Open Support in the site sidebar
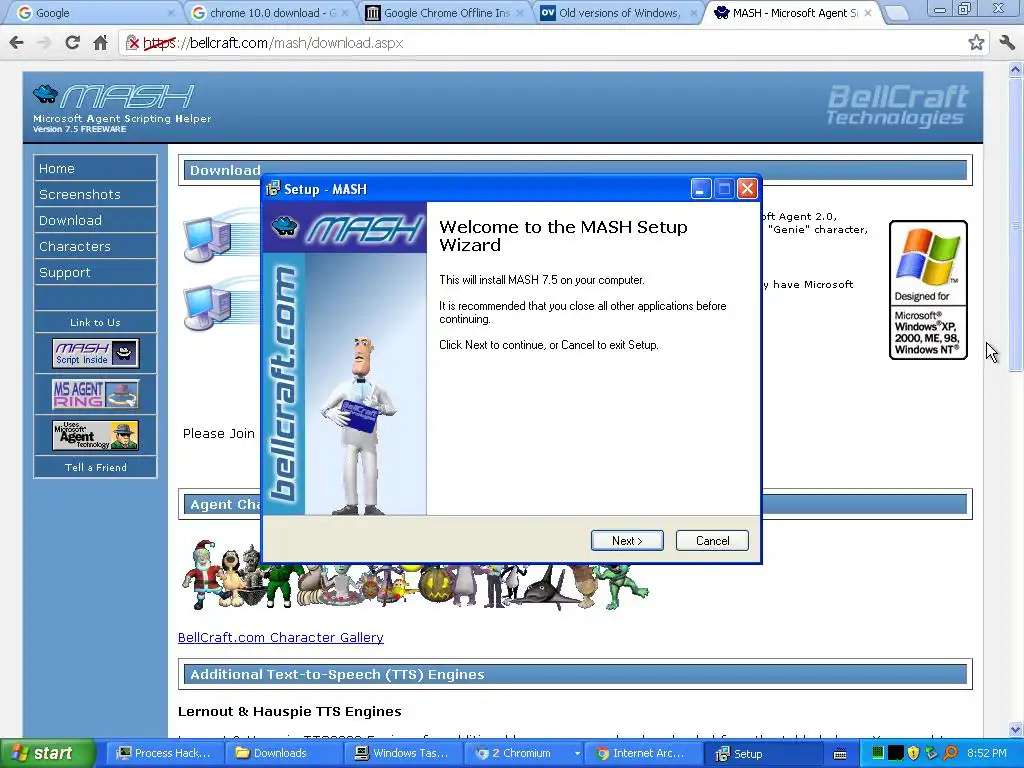The height and width of the screenshot is (768, 1024). click(95, 272)
